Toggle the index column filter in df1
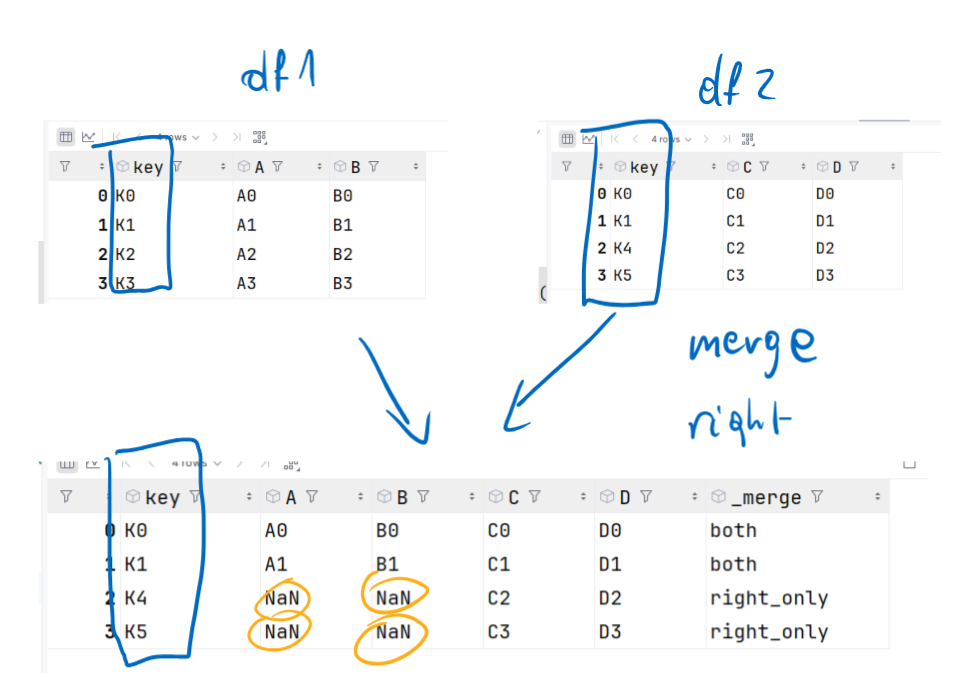This screenshot has width=966, height=693. coord(65,167)
